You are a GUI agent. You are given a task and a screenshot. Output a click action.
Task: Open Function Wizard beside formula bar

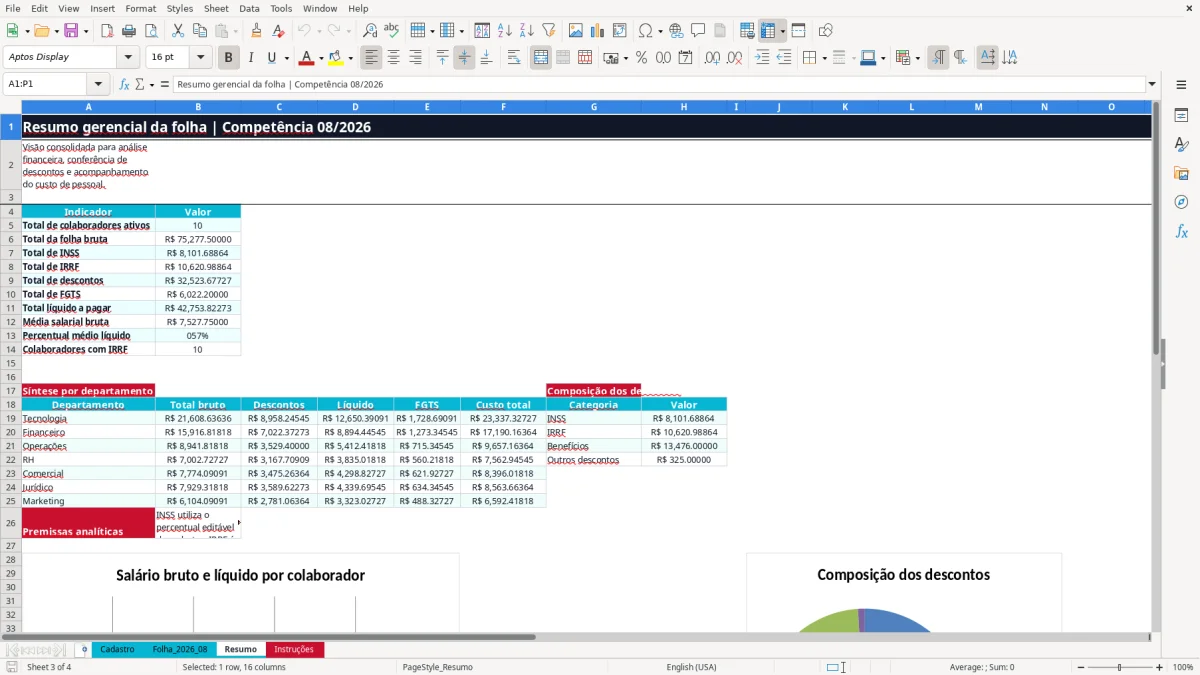[125, 84]
